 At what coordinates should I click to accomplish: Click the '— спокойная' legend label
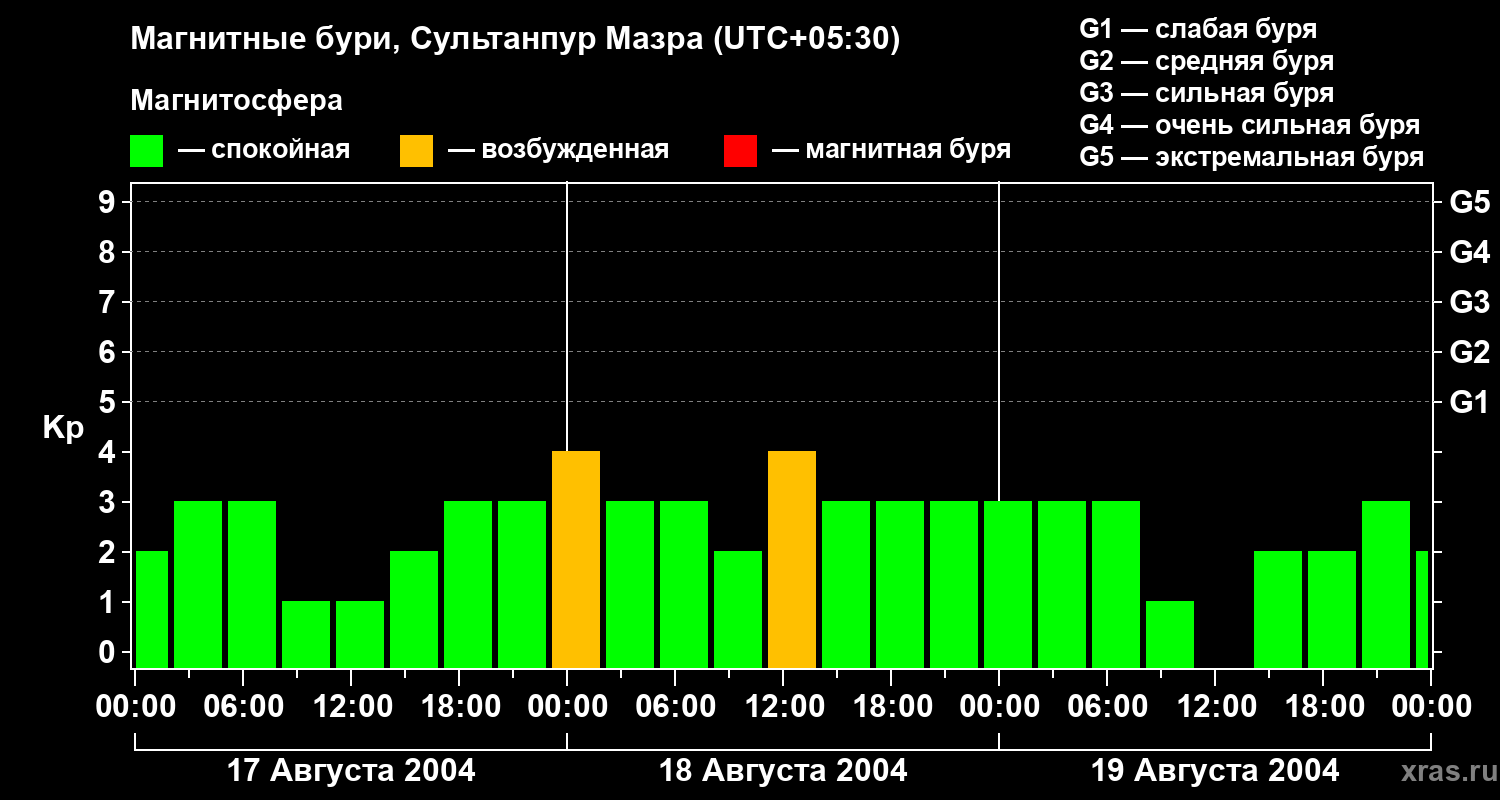pyautogui.click(x=264, y=151)
